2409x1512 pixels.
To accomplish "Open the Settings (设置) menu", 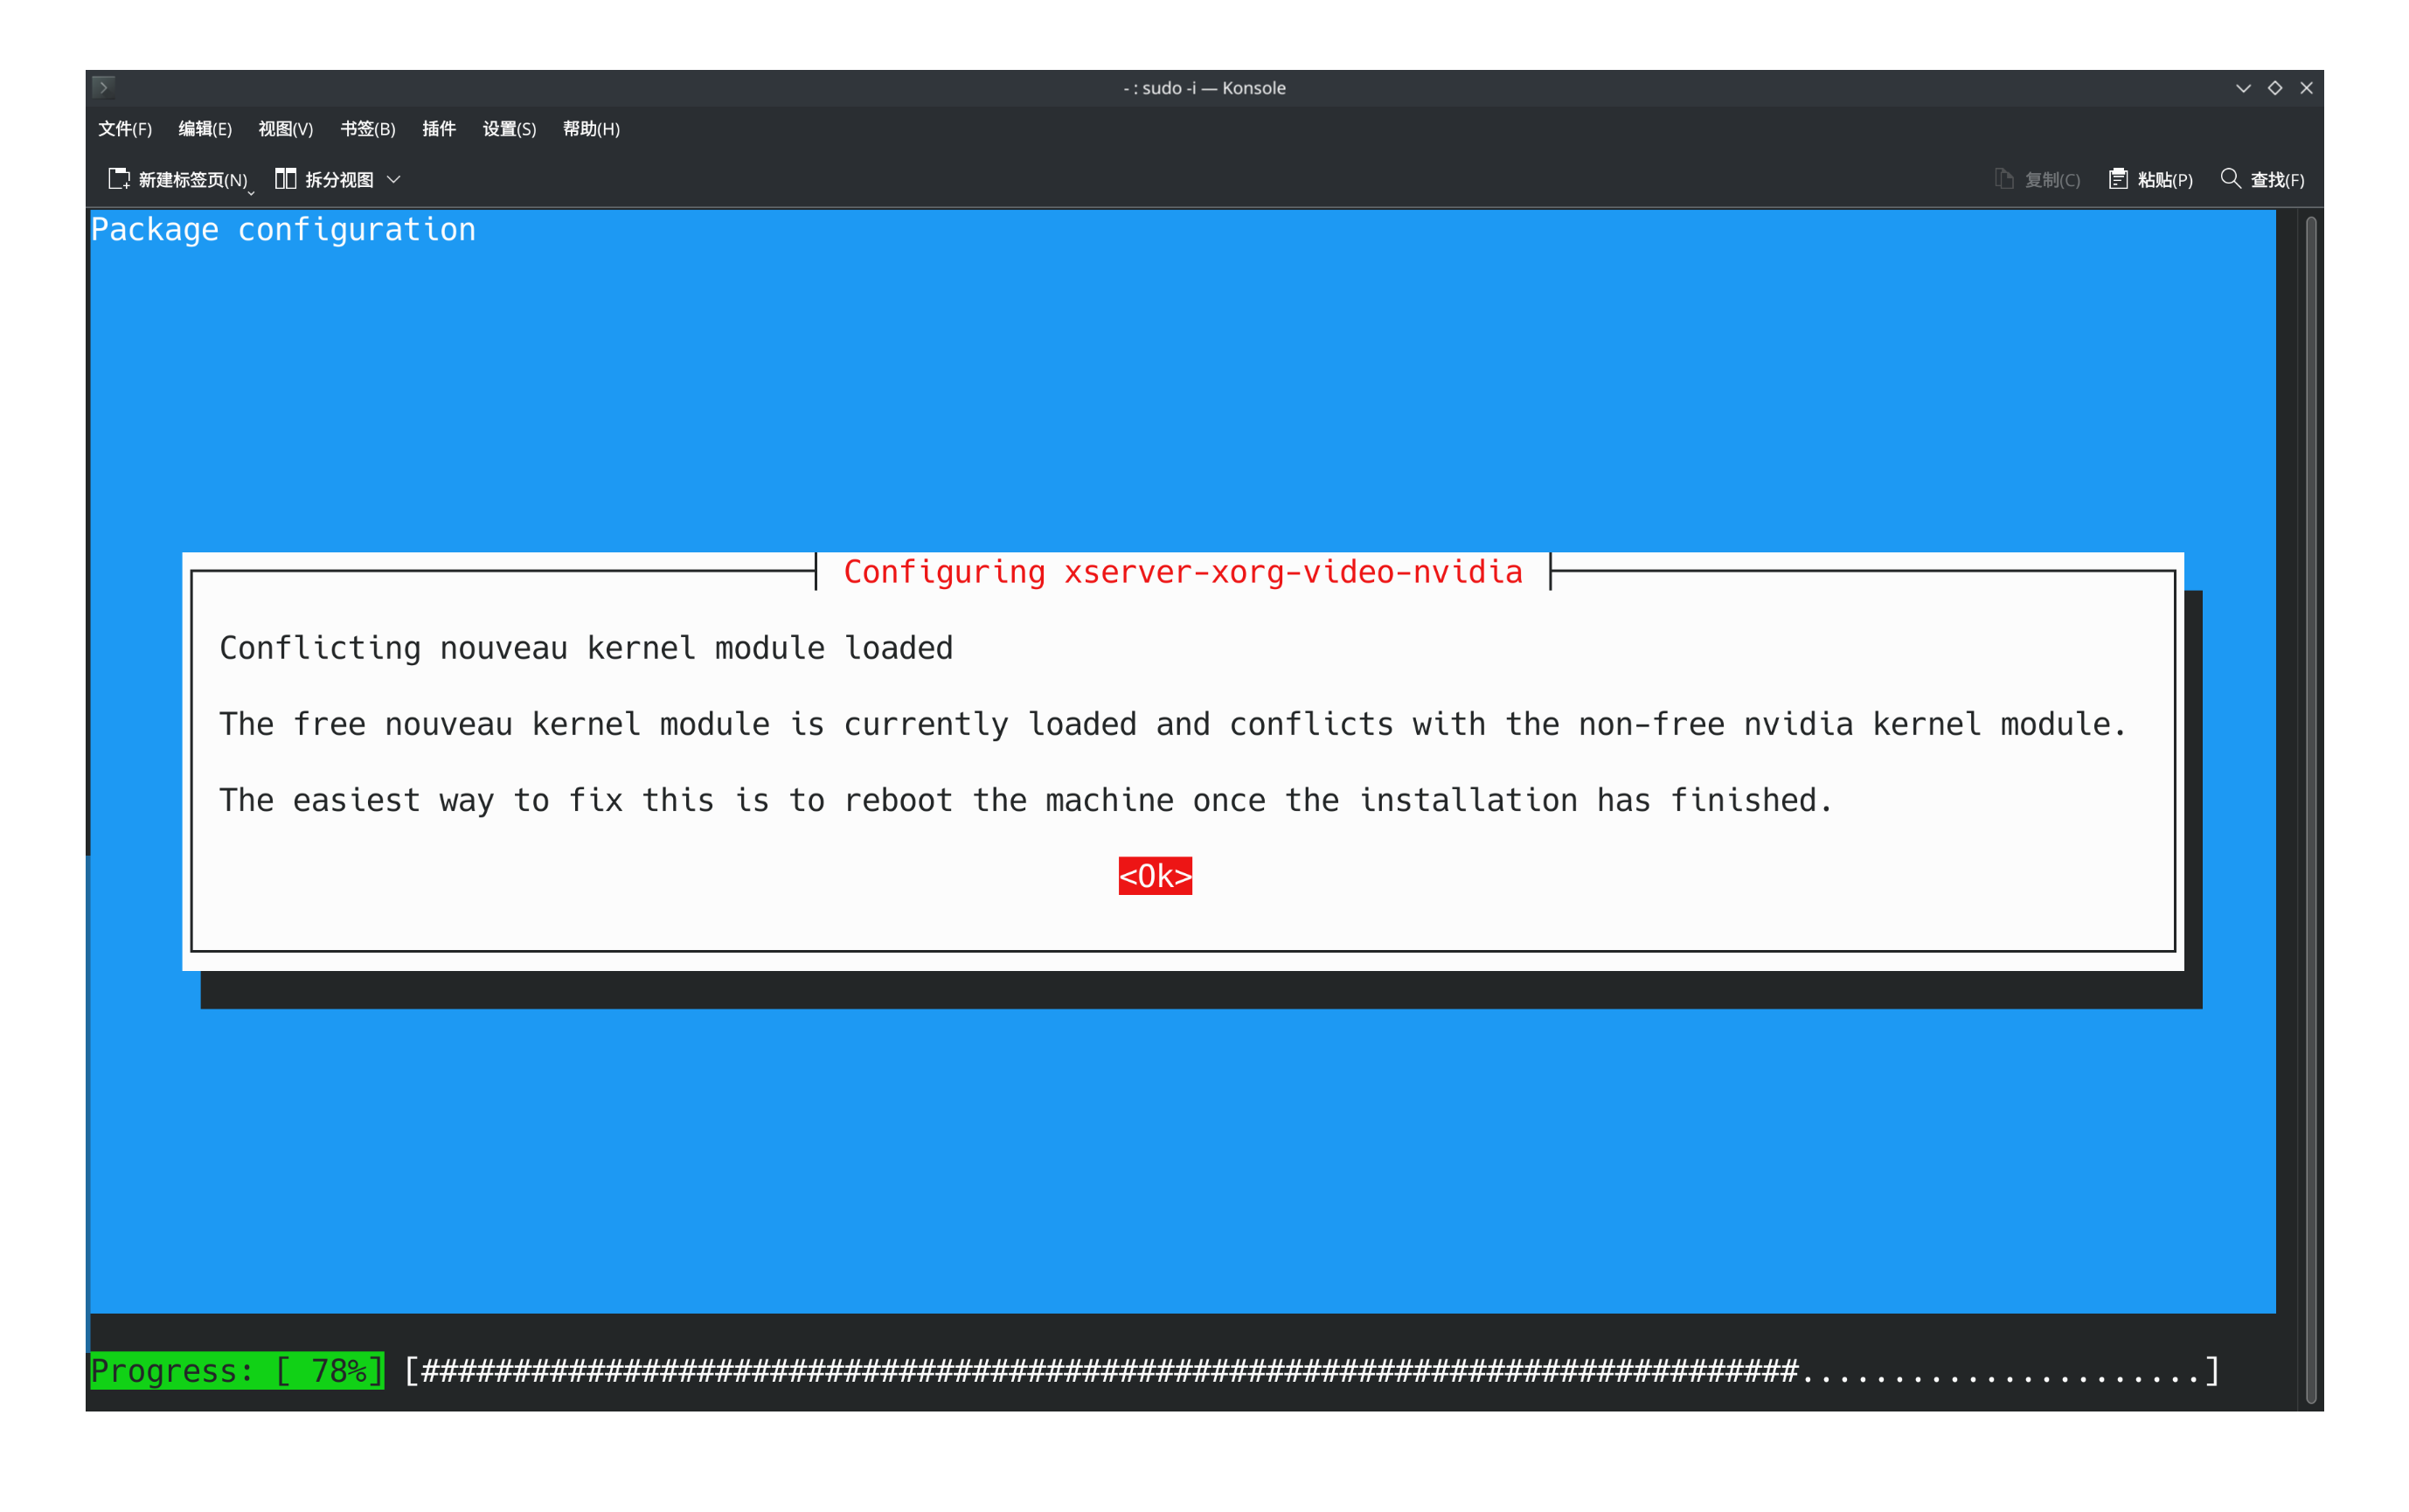I will [509, 129].
